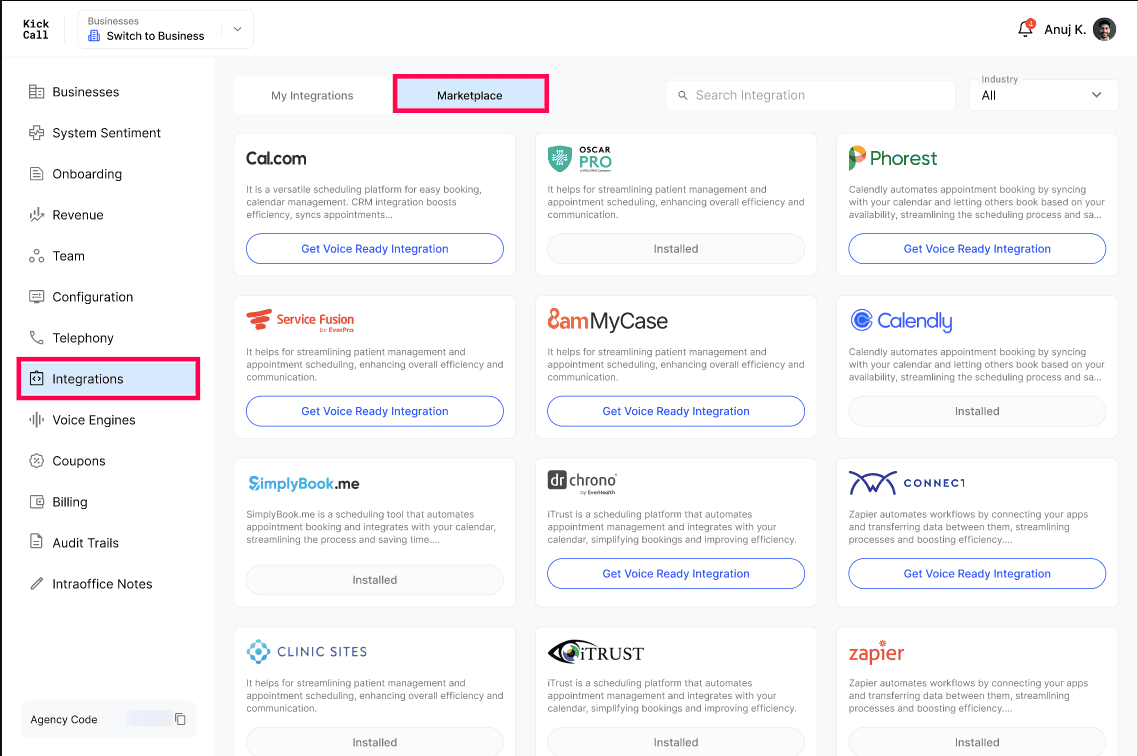The image size is (1138, 756).
Task: Click the Integrations icon in sidebar
Action: [36, 379]
